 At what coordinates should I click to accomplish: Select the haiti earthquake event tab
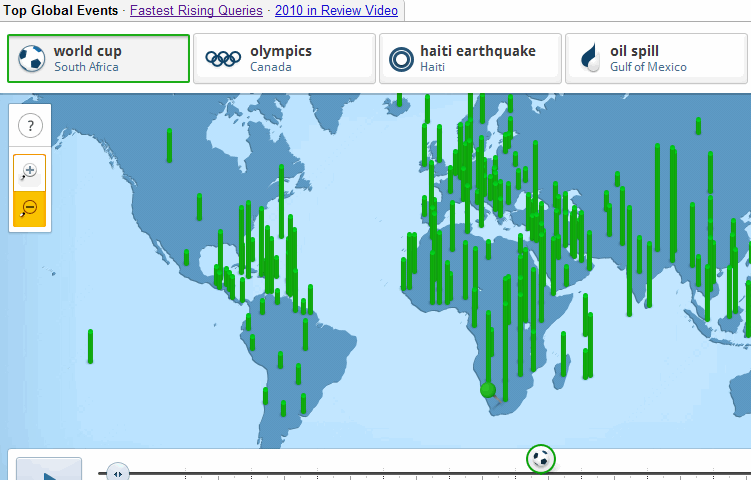coord(470,58)
